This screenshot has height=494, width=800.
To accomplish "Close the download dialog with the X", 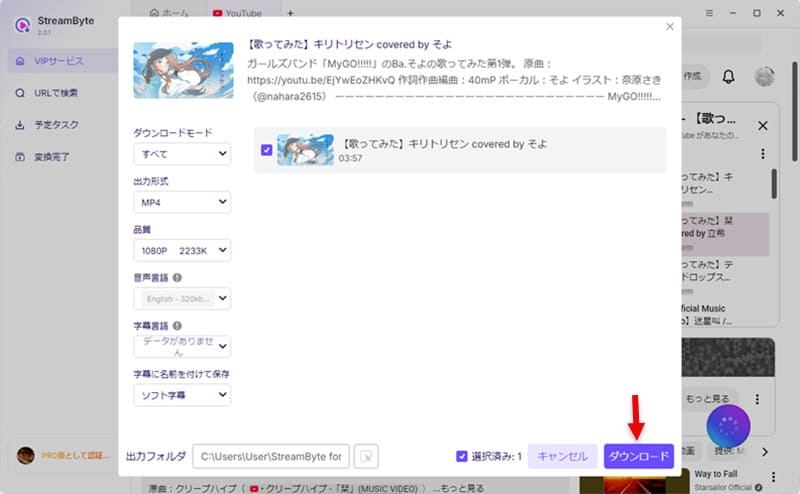I will pyautogui.click(x=670, y=27).
